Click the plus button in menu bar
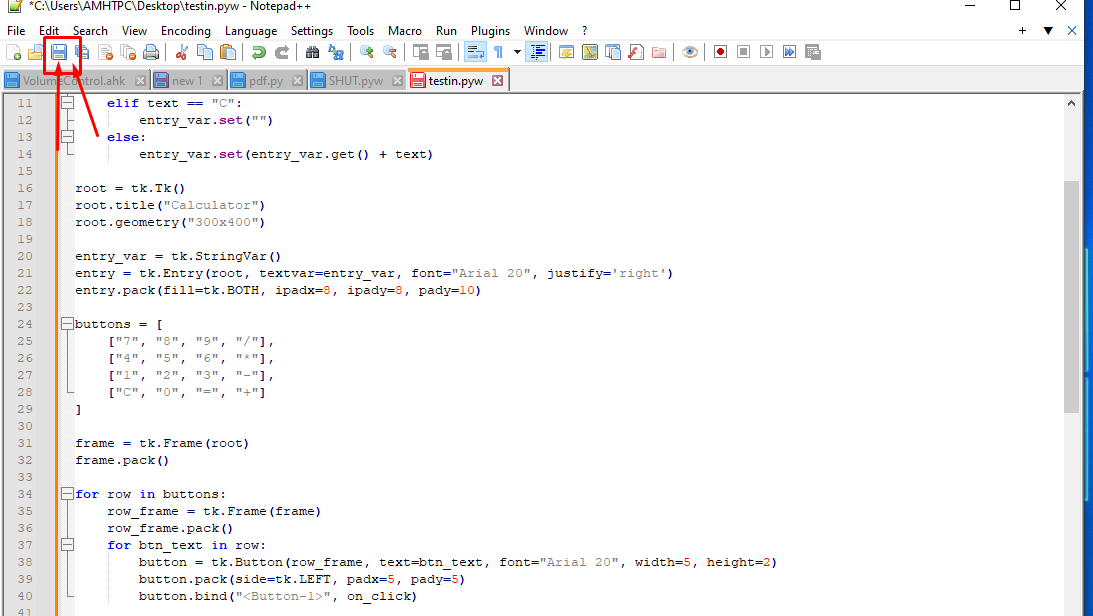 click(1022, 31)
